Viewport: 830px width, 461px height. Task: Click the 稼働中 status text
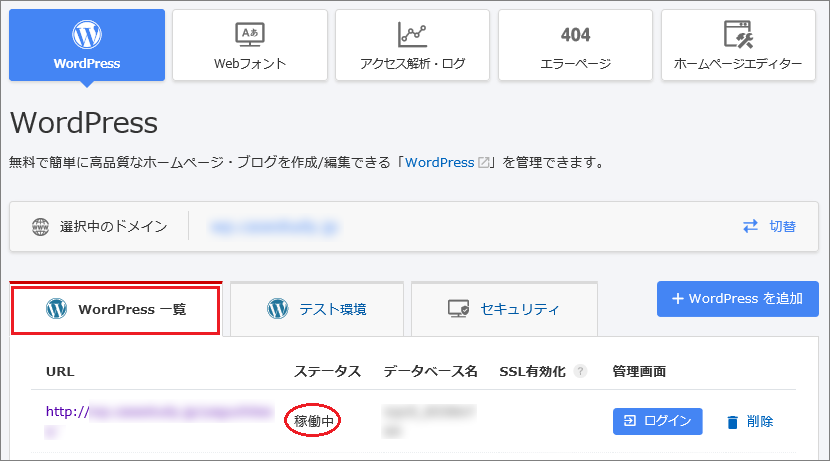point(313,421)
